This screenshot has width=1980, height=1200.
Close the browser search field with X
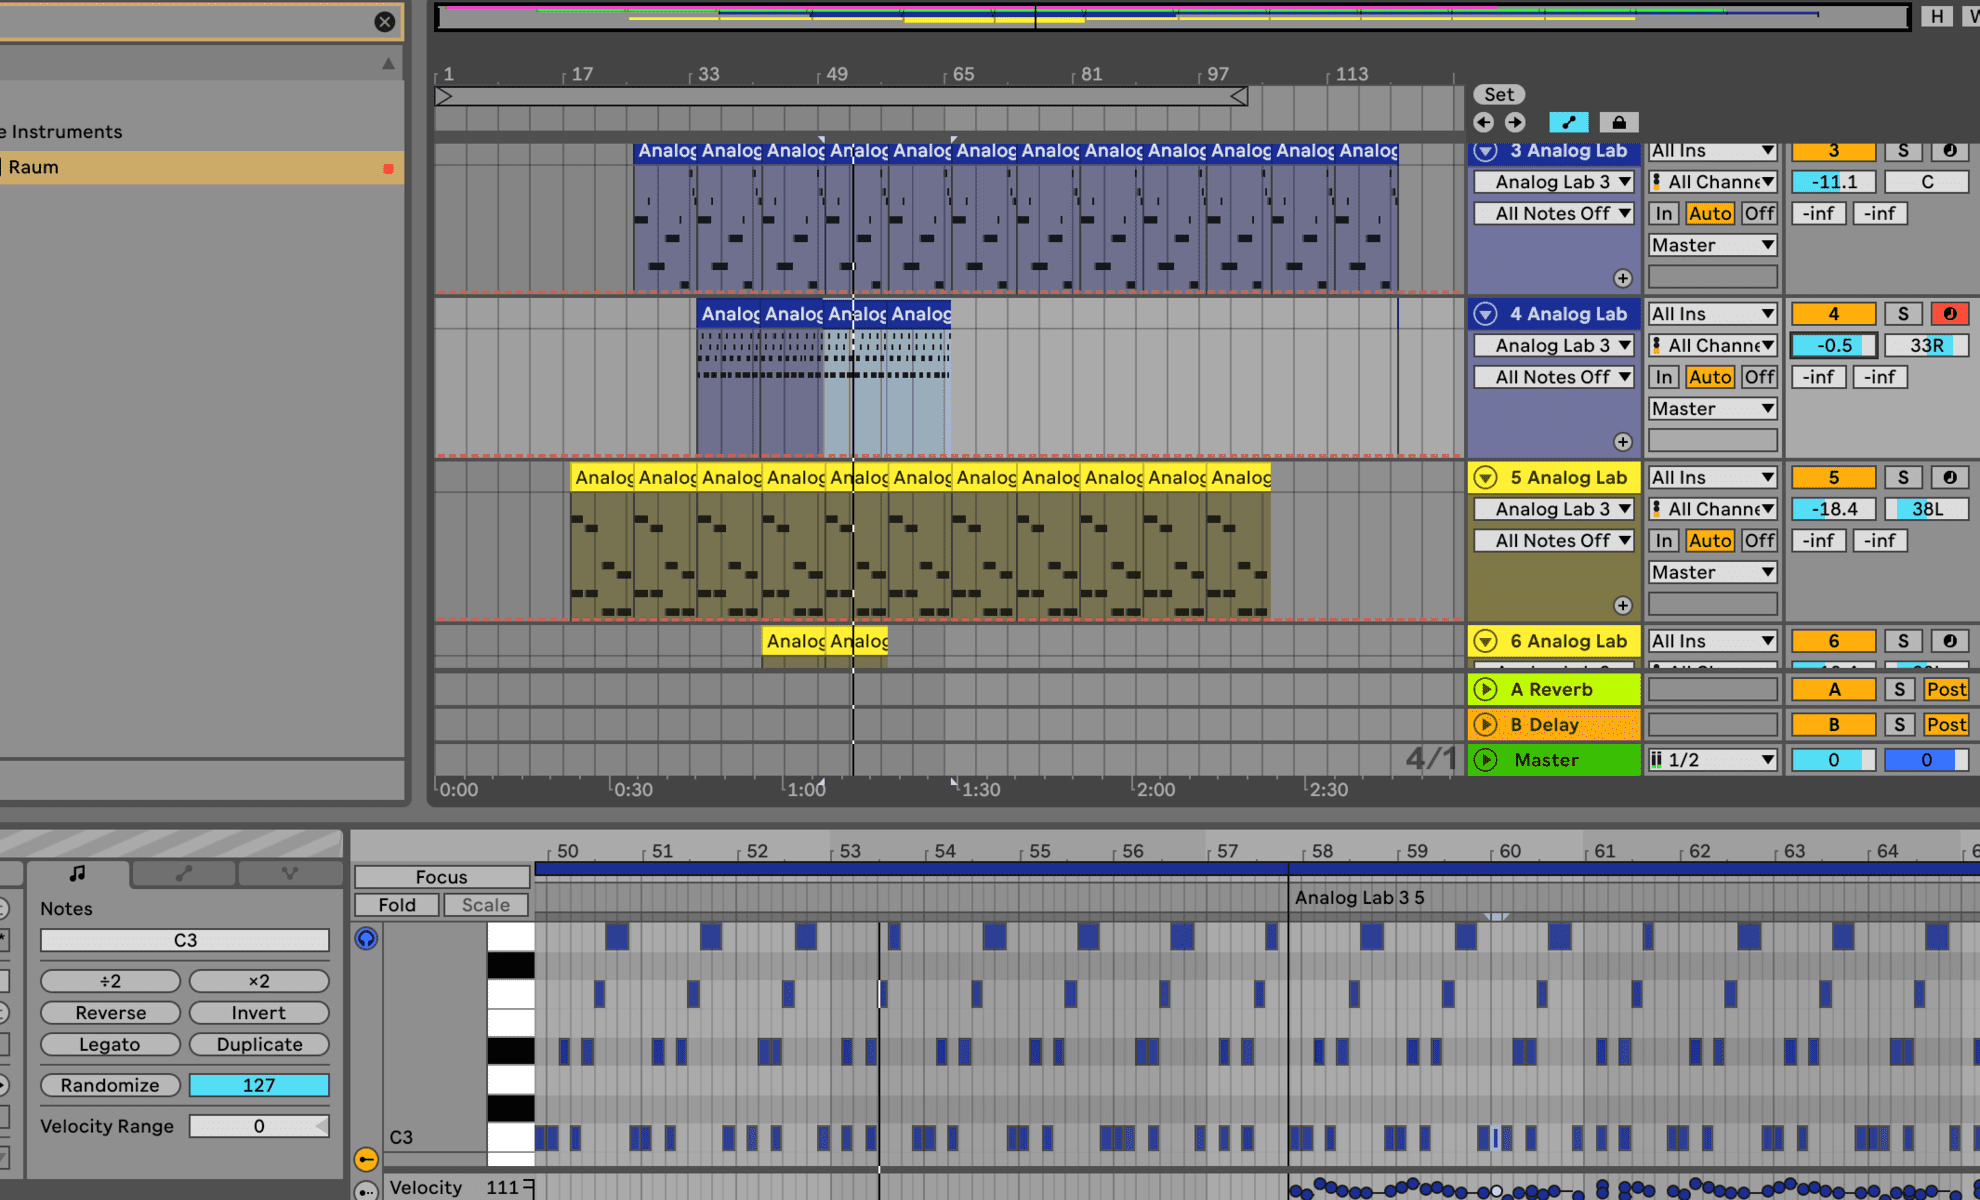coord(384,21)
